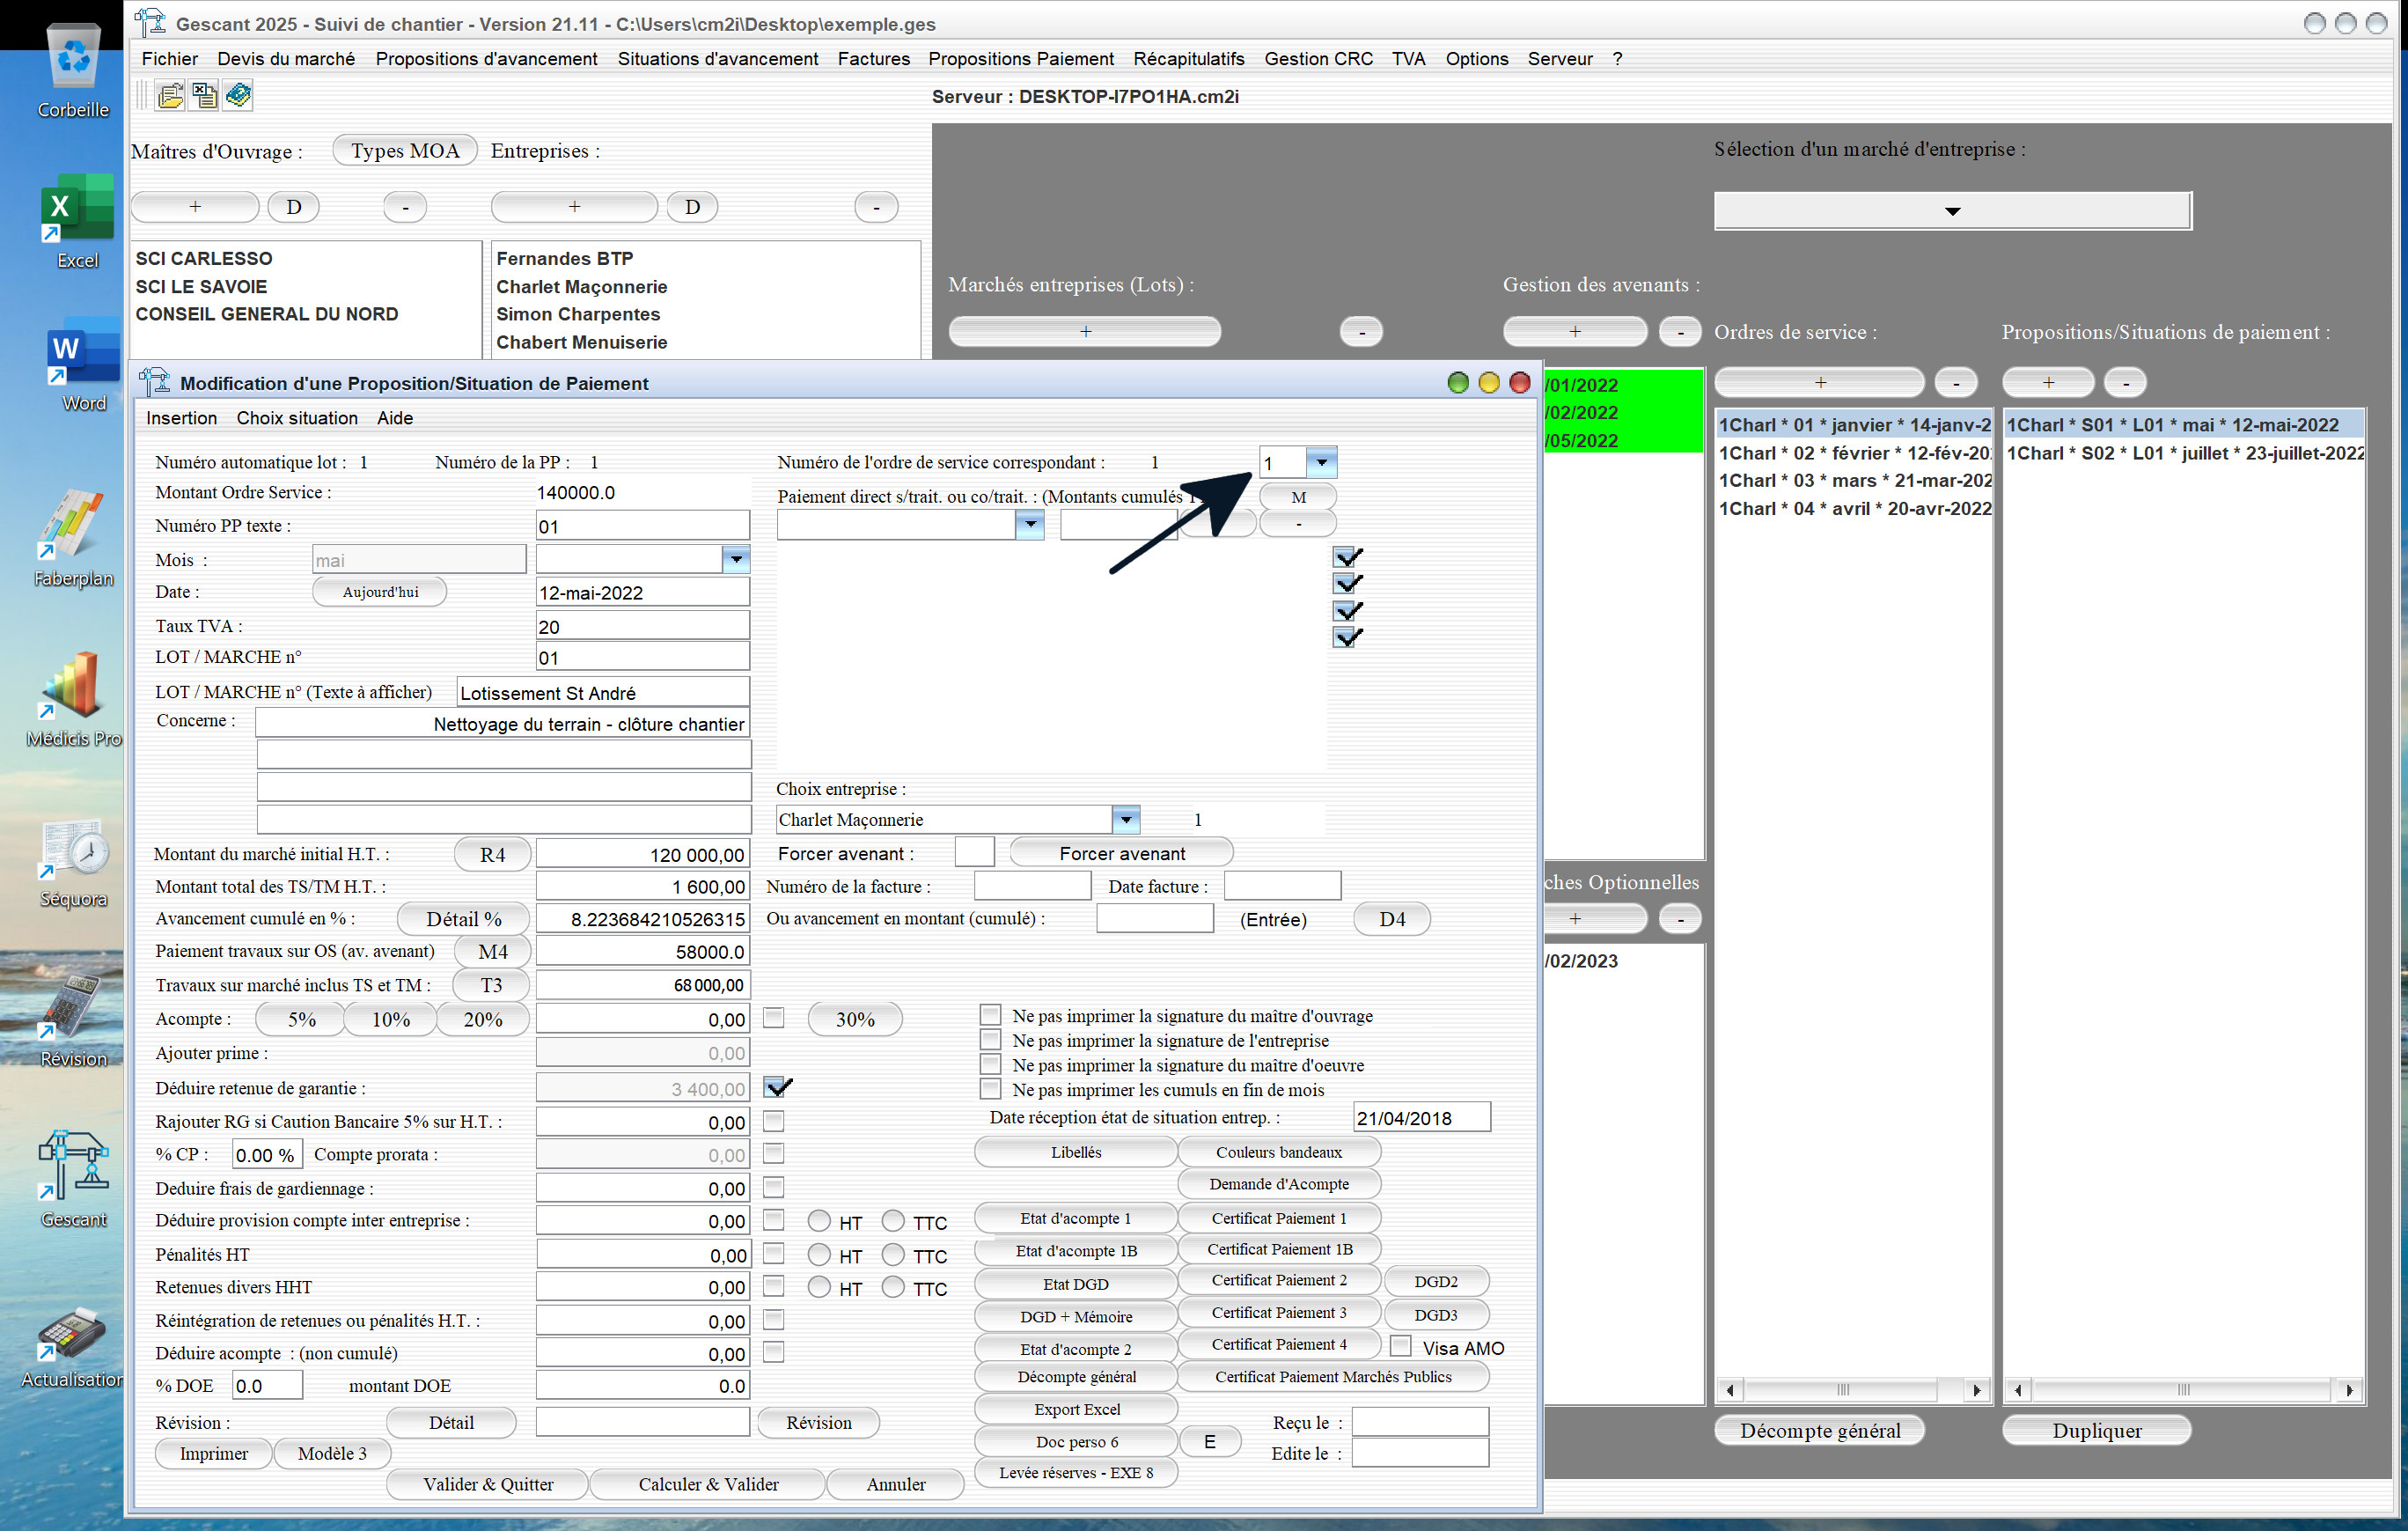Launch the Word desktop shortcut
The image size is (2408, 1531).
pos(83,365)
